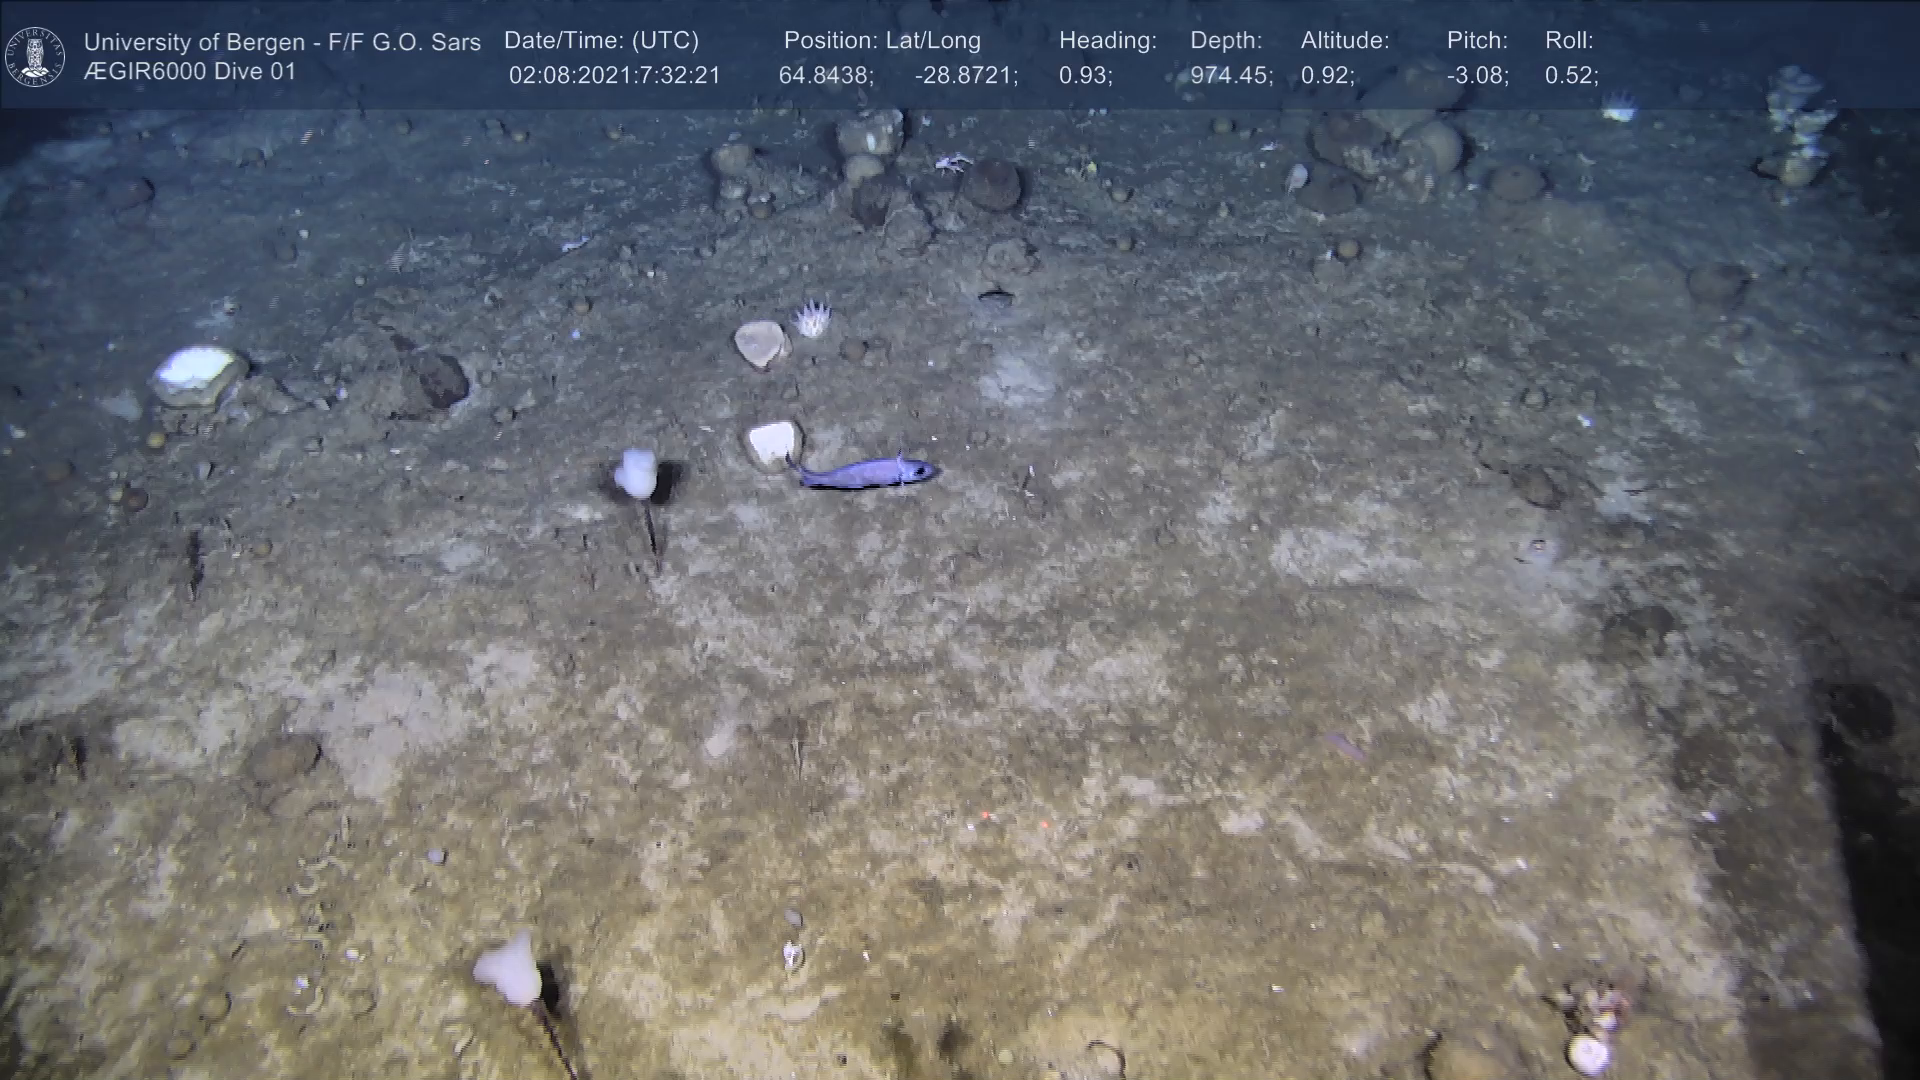1920x1080 pixels.
Task: Click the Depth: label
Action: tap(1226, 41)
